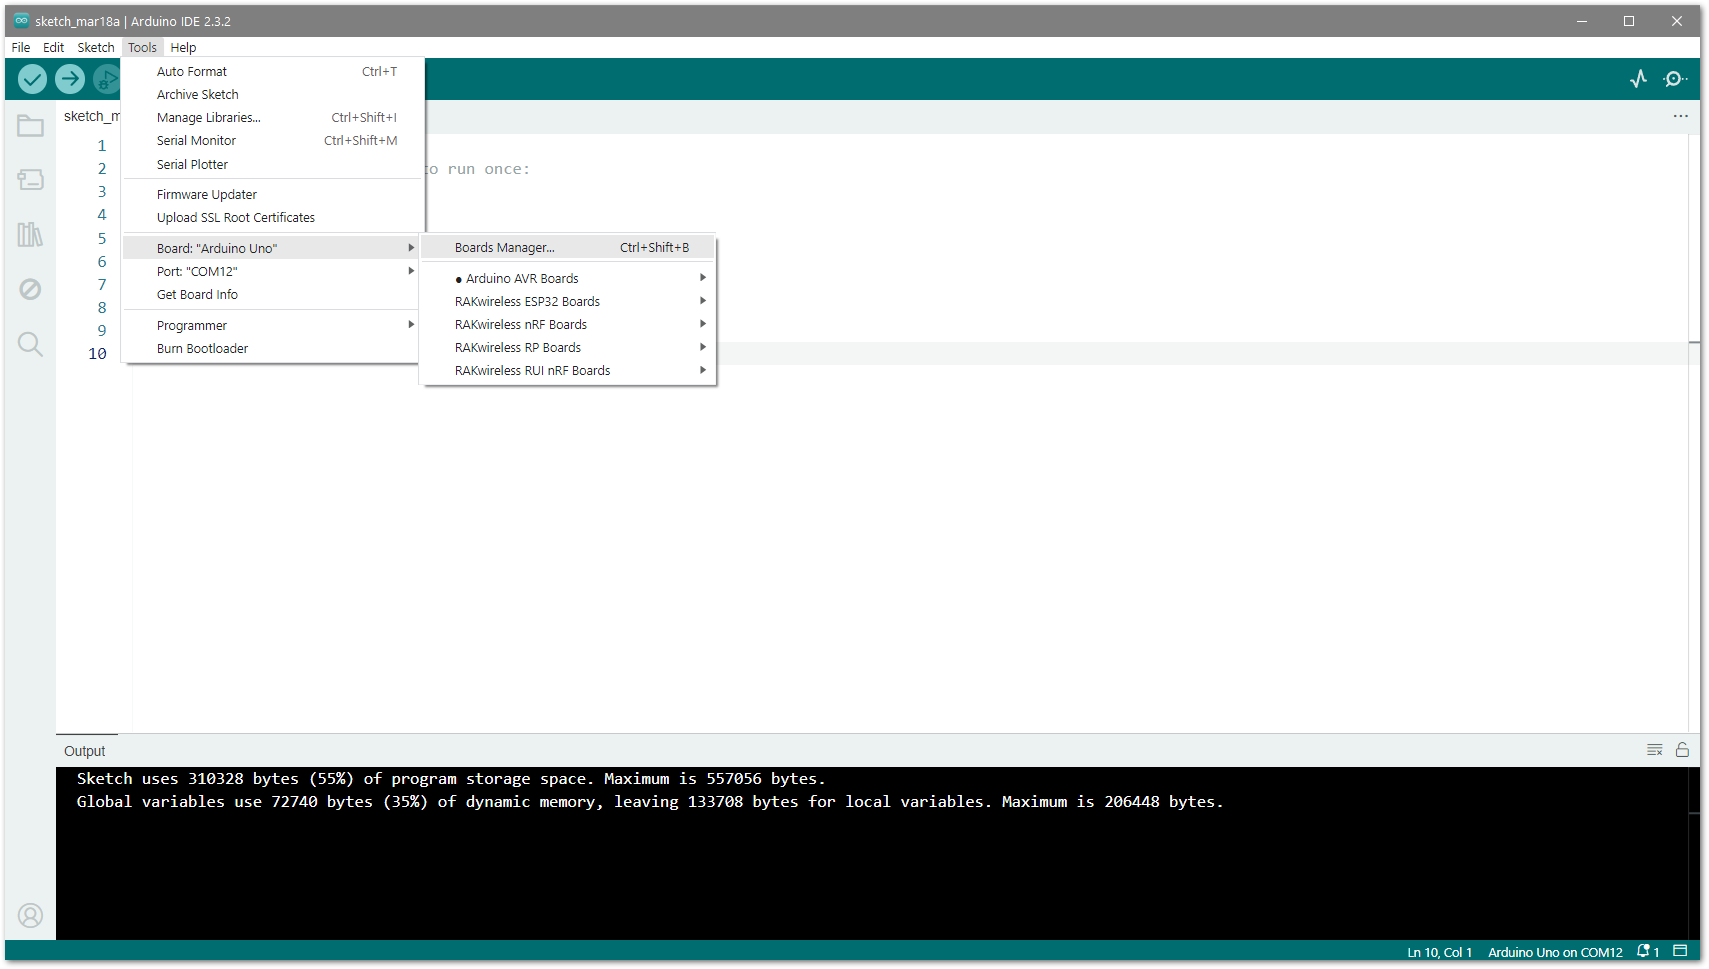
Task: Click the notification bell in status bar
Action: point(1648,951)
